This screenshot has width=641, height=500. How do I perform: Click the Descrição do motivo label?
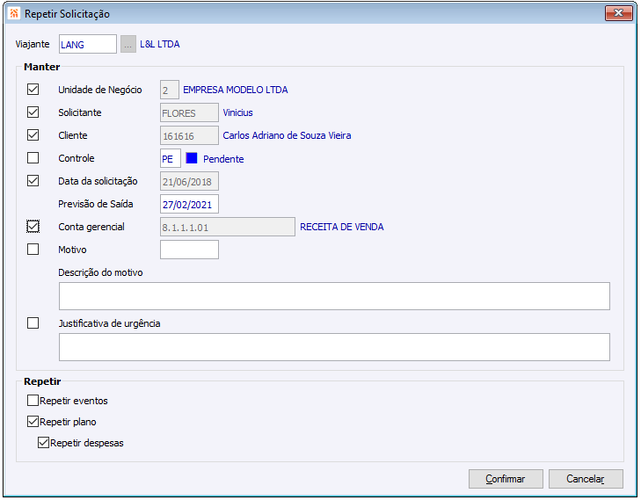tap(101, 272)
